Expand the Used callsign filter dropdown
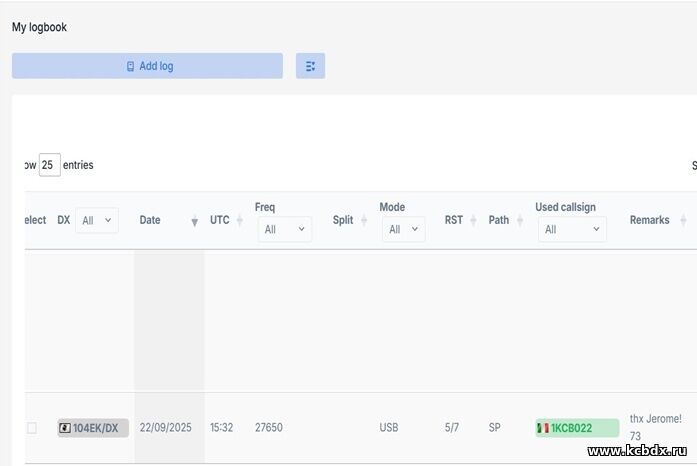This screenshot has height=466, width=697. point(570,229)
